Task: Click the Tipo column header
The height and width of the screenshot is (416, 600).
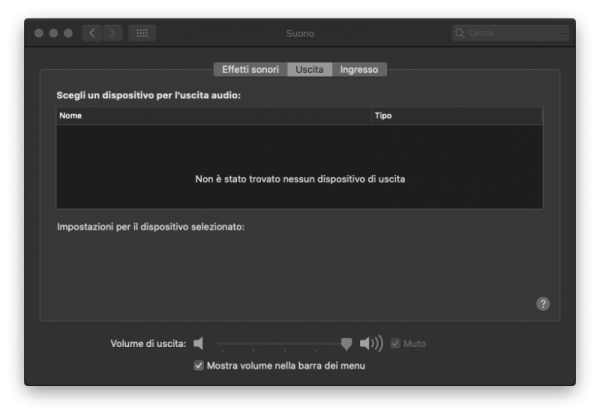Action: coord(457,116)
